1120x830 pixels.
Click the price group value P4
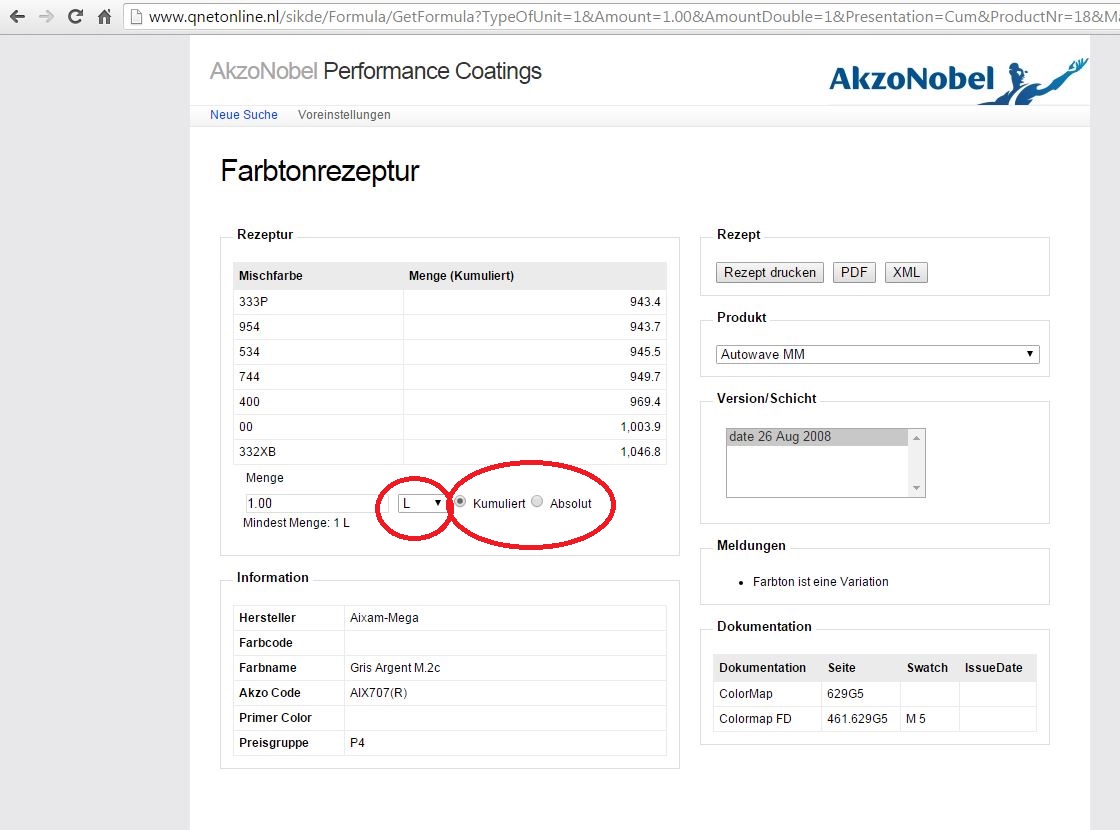click(357, 743)
